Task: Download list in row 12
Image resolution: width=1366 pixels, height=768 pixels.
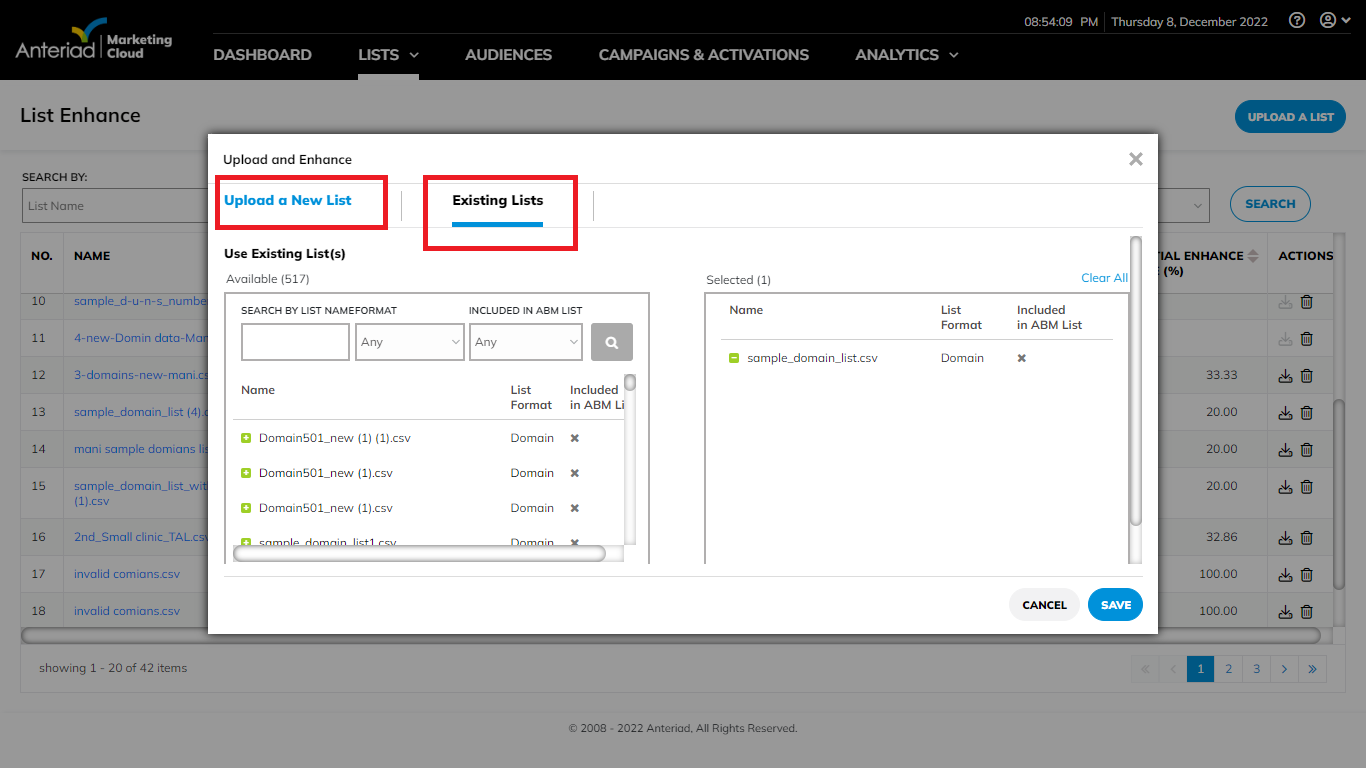Action: point(1286,376)
